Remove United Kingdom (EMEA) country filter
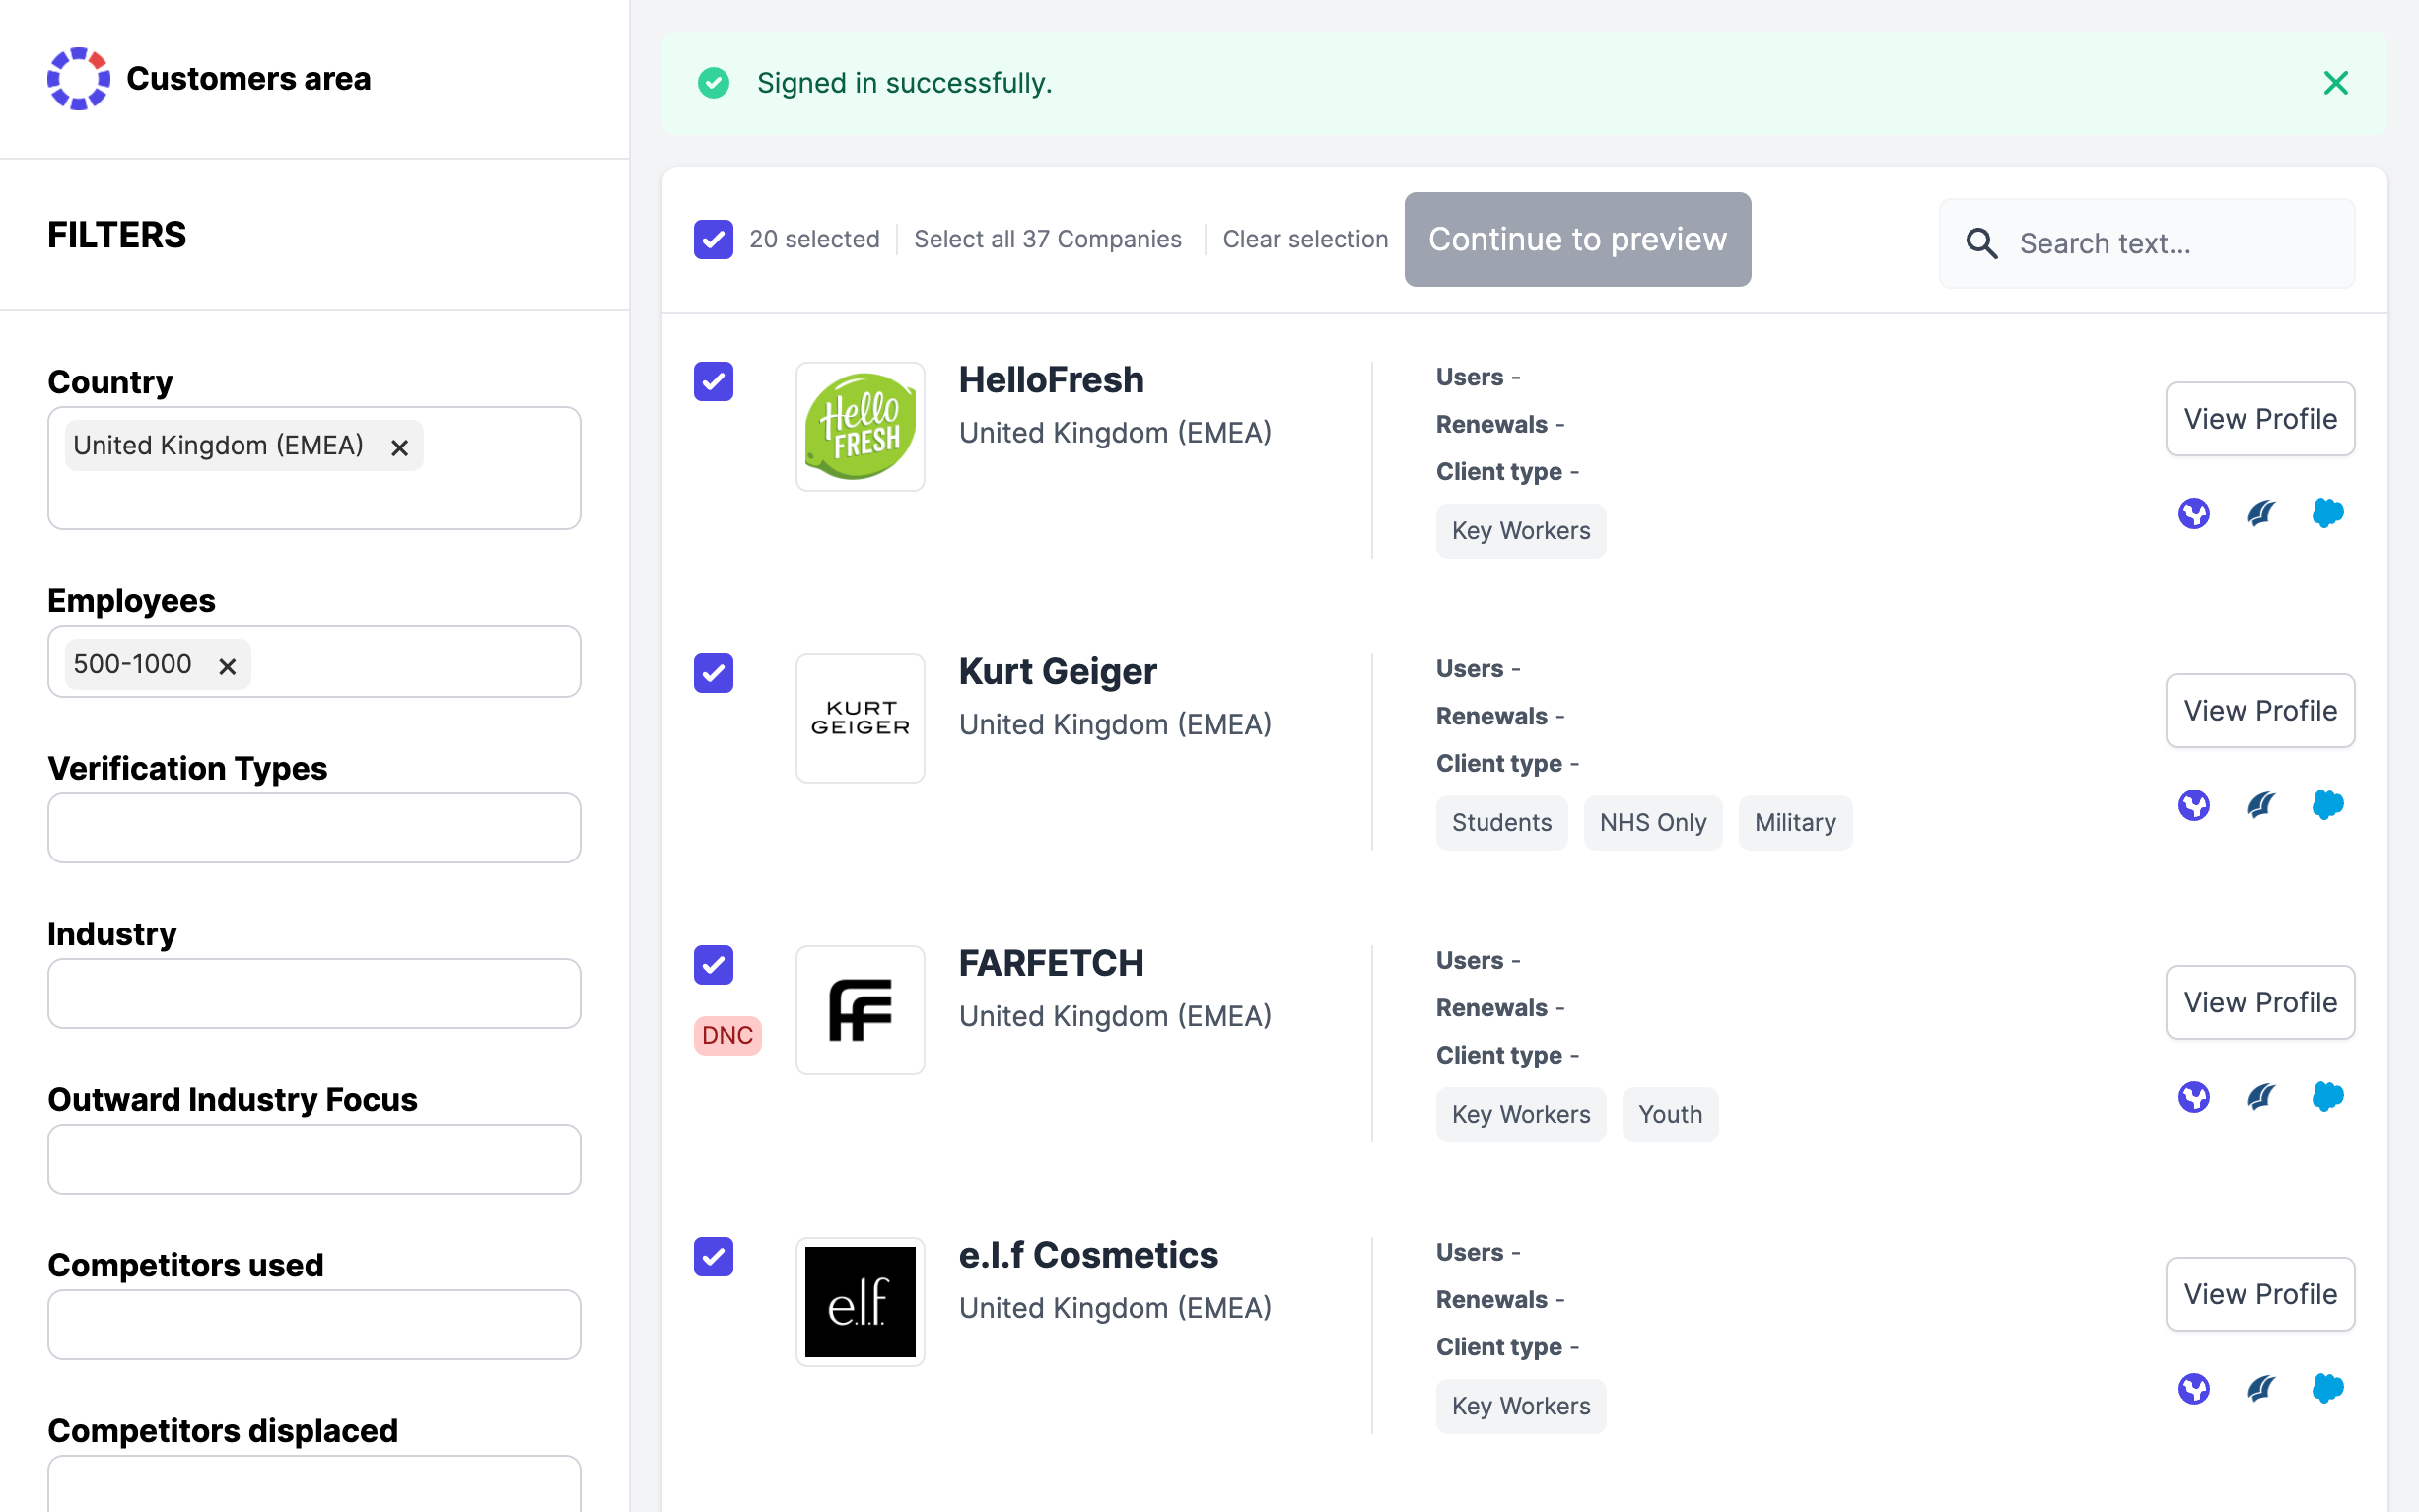Viewport: 2419px width, 1512px height. point(399,448)
